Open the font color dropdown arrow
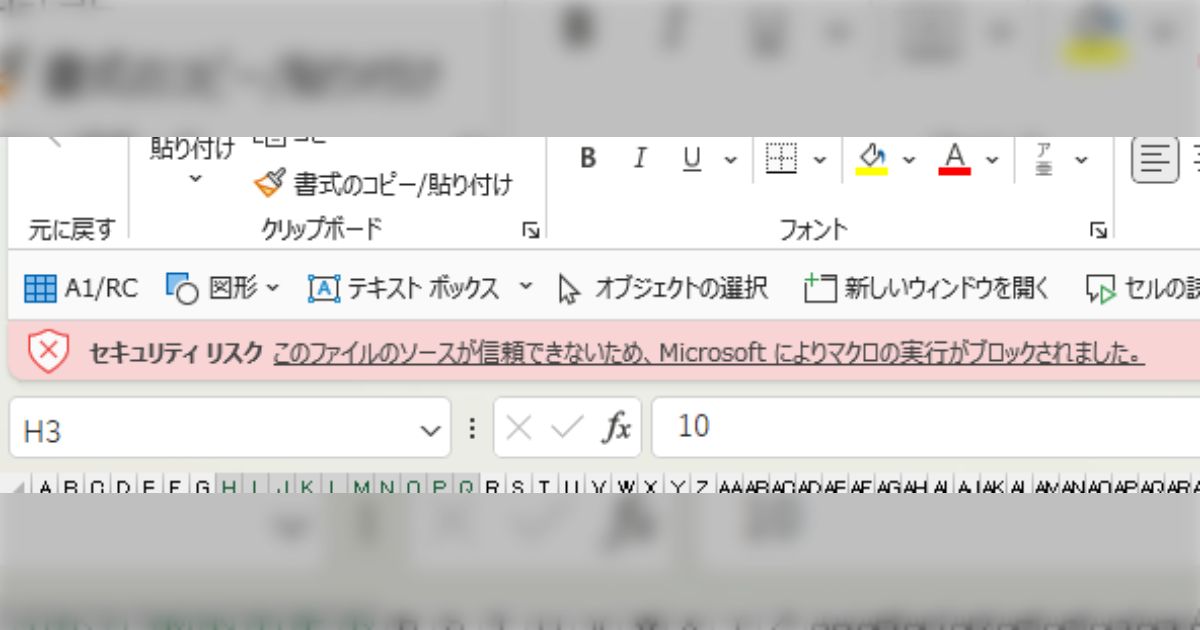Image resolution: width=1200 pixels, height=630 pixels. pyautogui.click(x=992, y=160)
